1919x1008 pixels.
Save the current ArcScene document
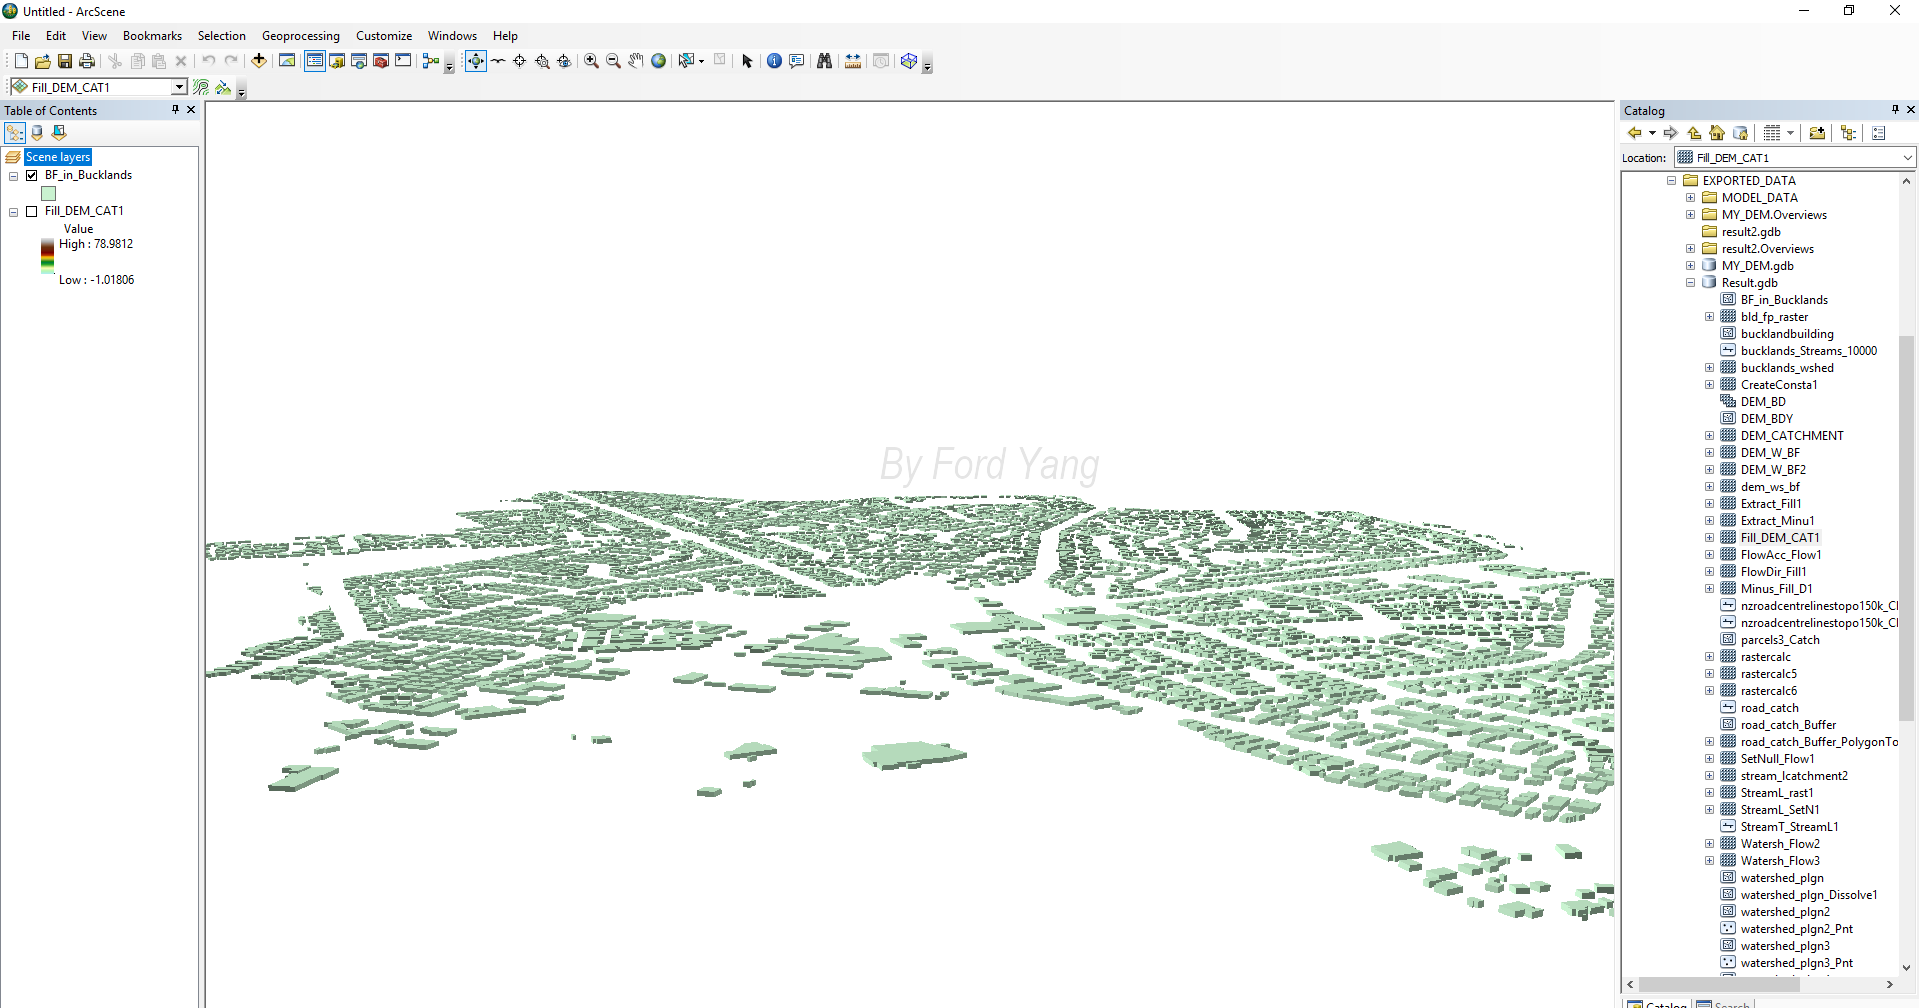coord(65,61)
